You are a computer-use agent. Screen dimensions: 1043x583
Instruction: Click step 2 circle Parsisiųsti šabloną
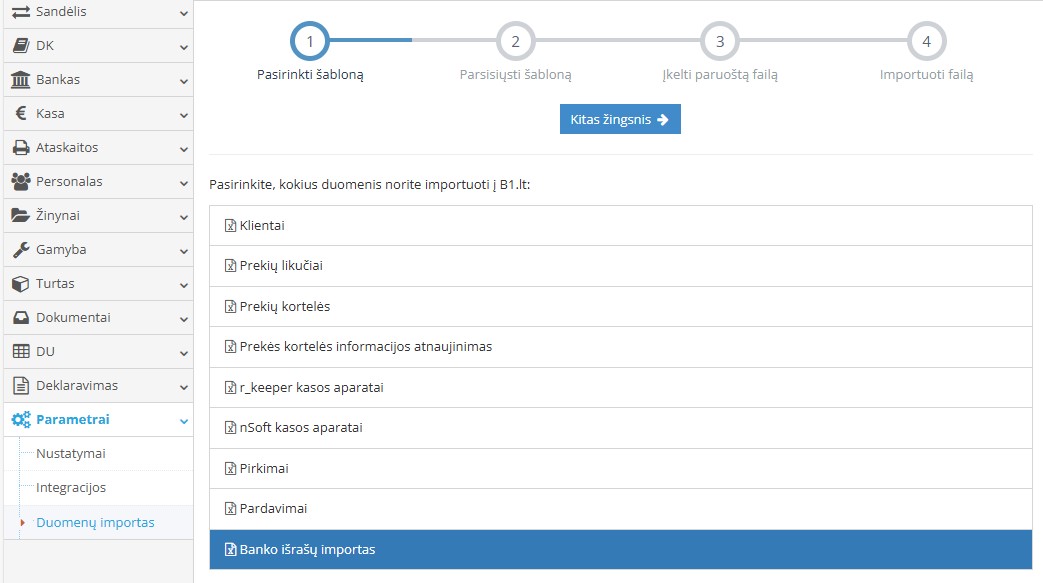click(x=515, y=42)
